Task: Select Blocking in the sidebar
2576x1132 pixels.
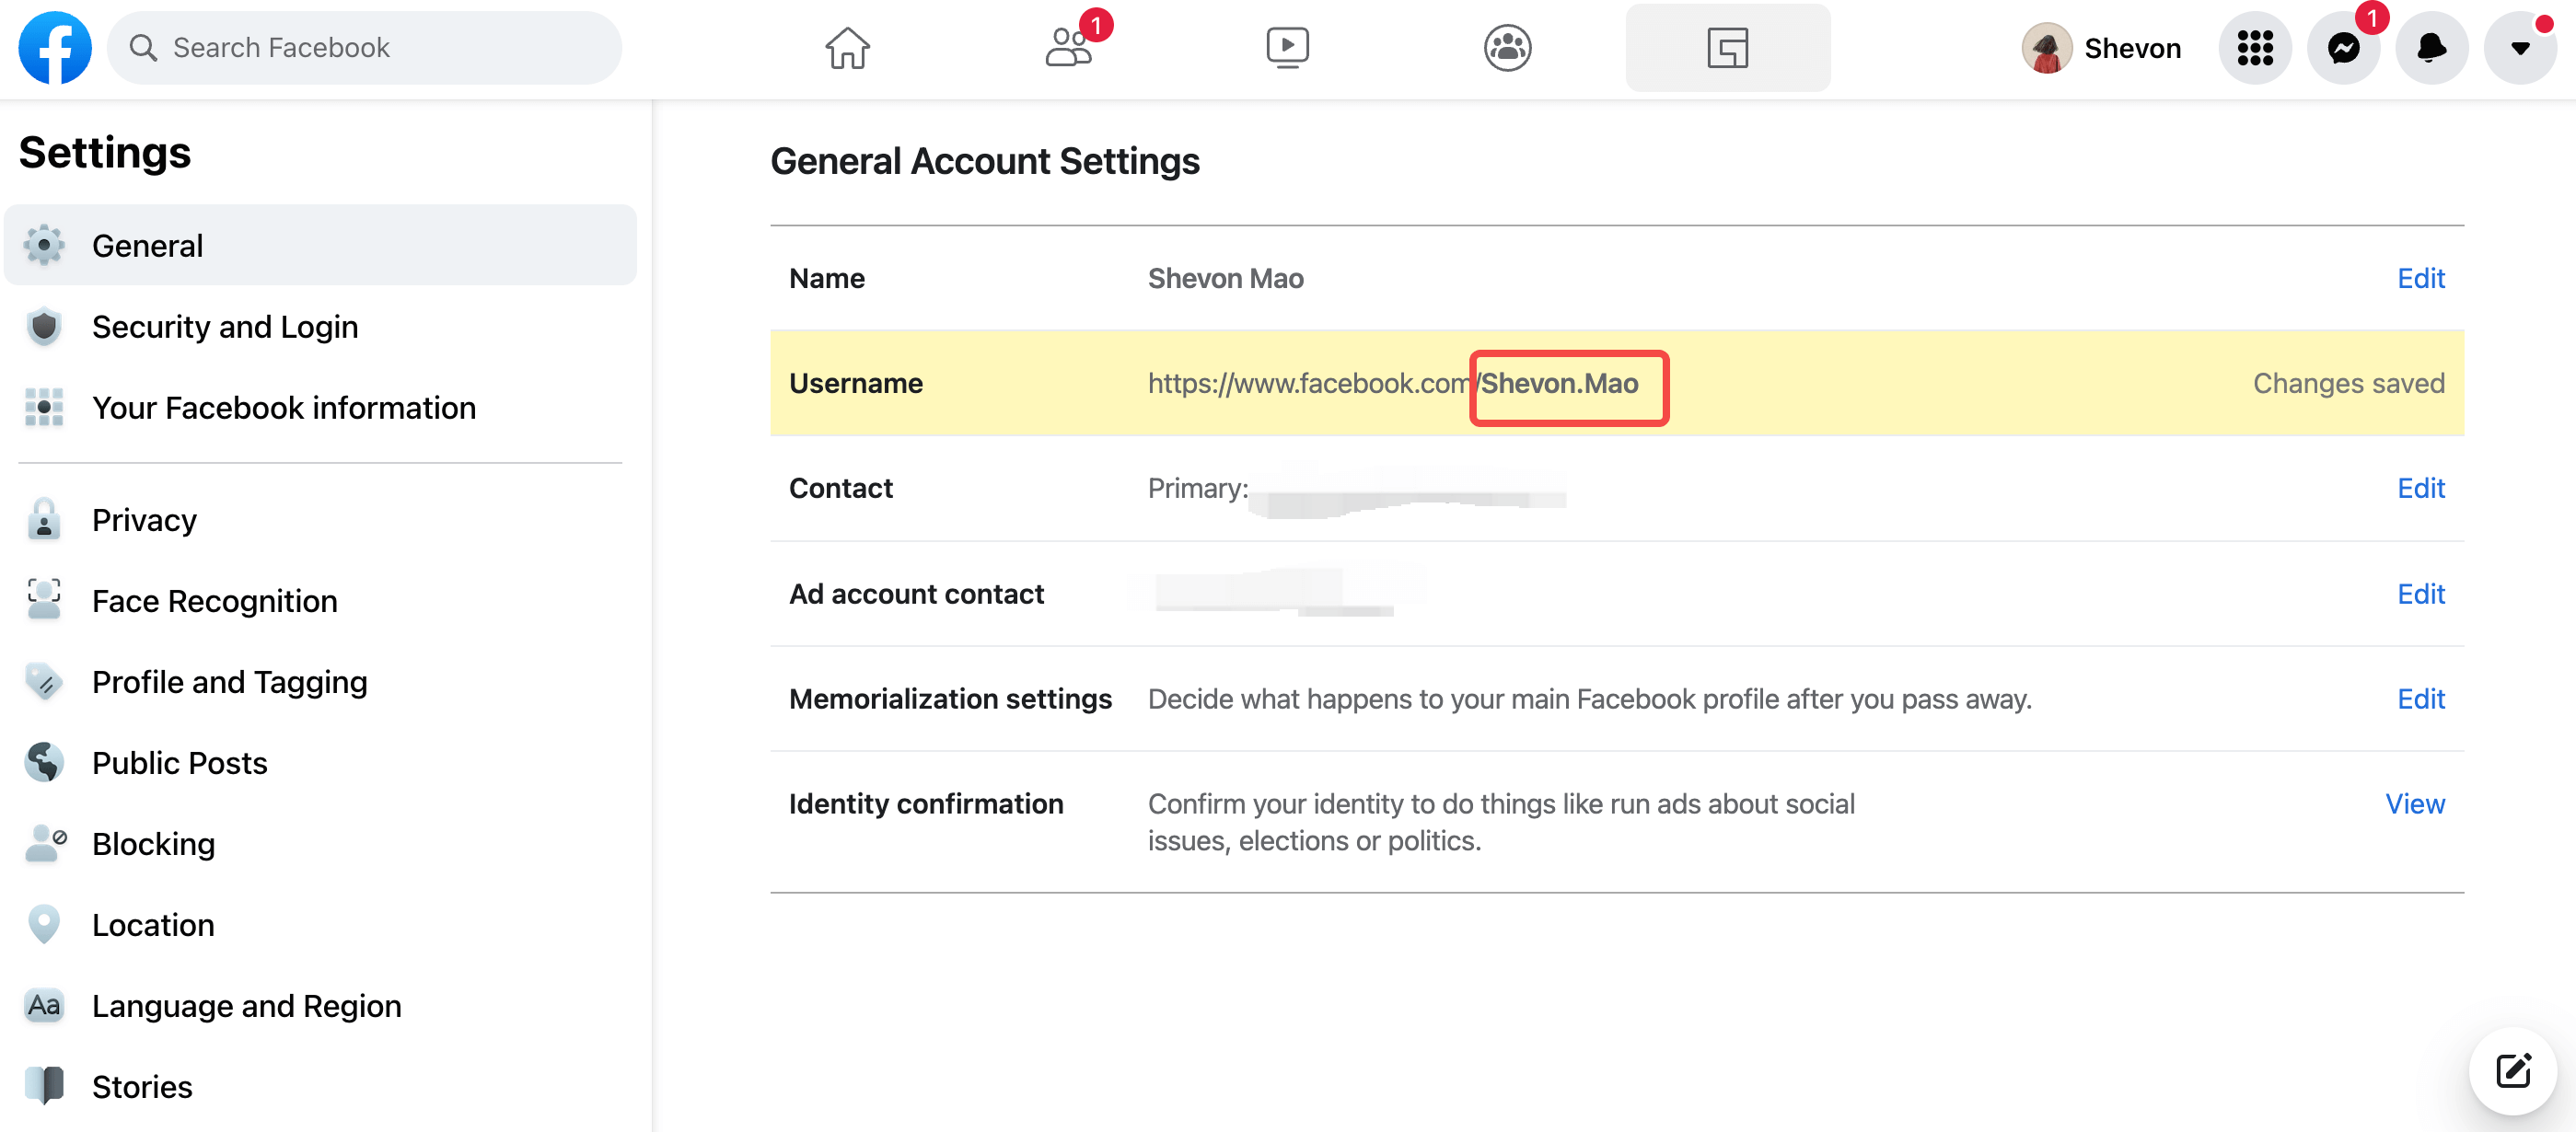Action: pos(153,843)
